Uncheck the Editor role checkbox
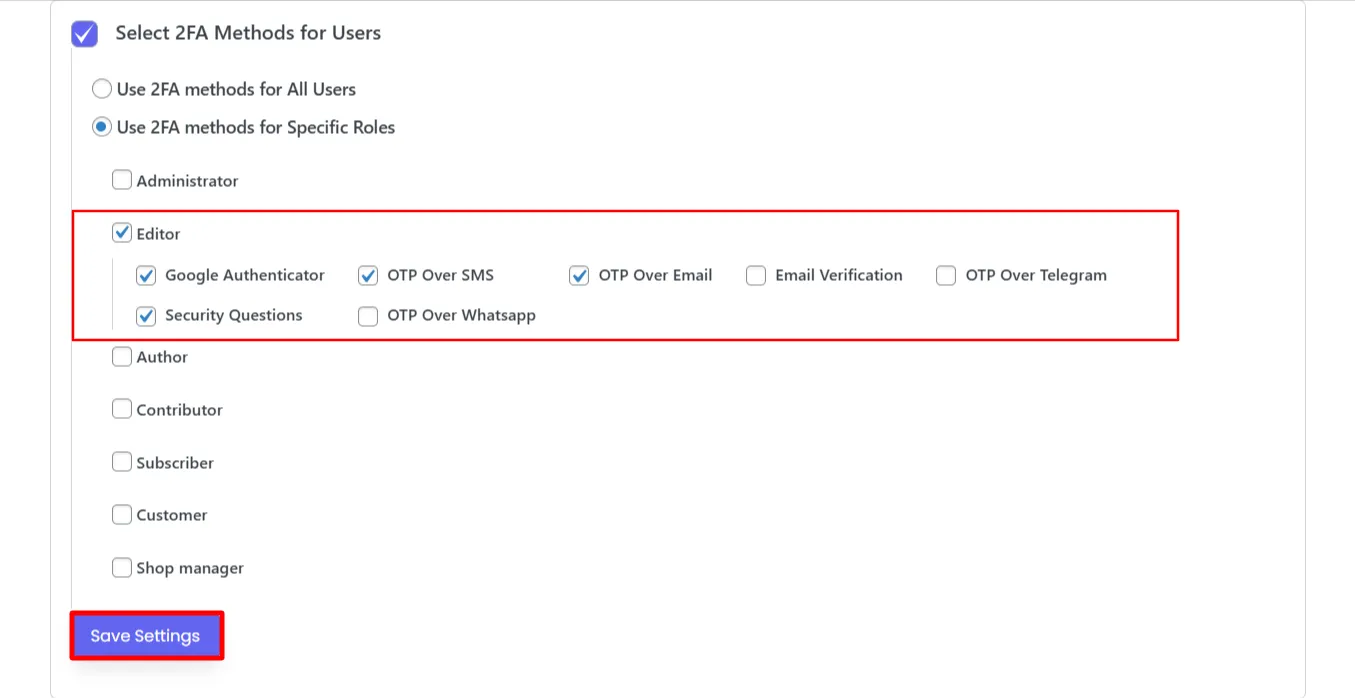This screenshot has height=698, width=1355. (122, 233)
